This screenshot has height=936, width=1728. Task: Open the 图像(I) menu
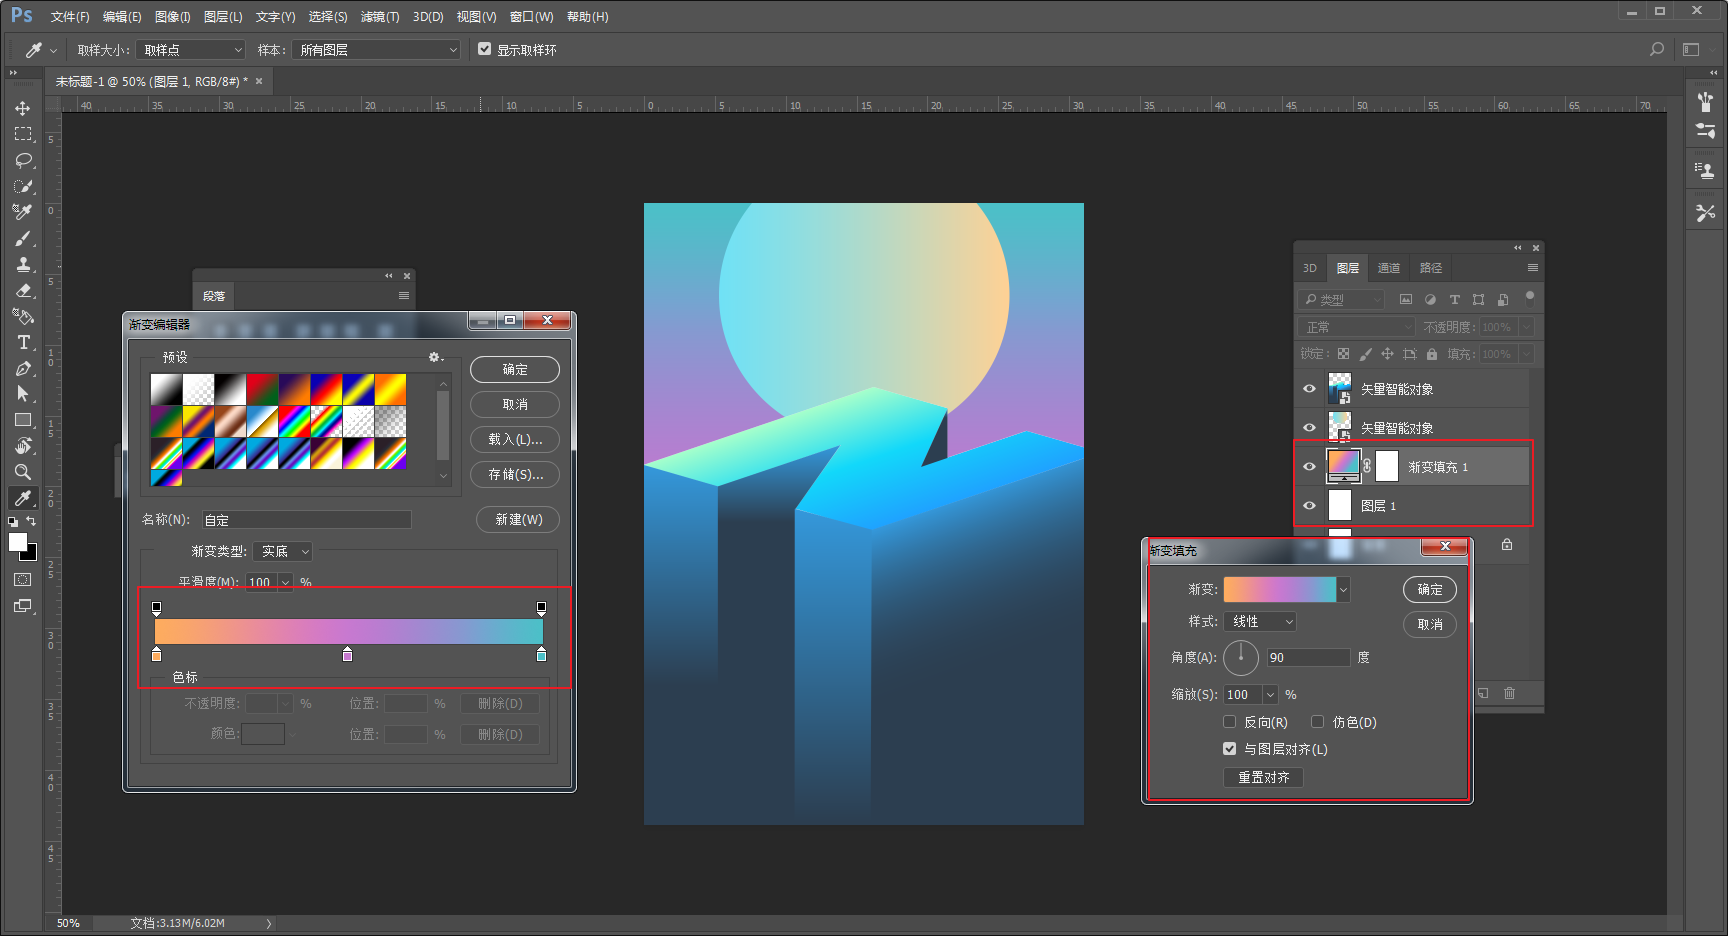(173, 17)
